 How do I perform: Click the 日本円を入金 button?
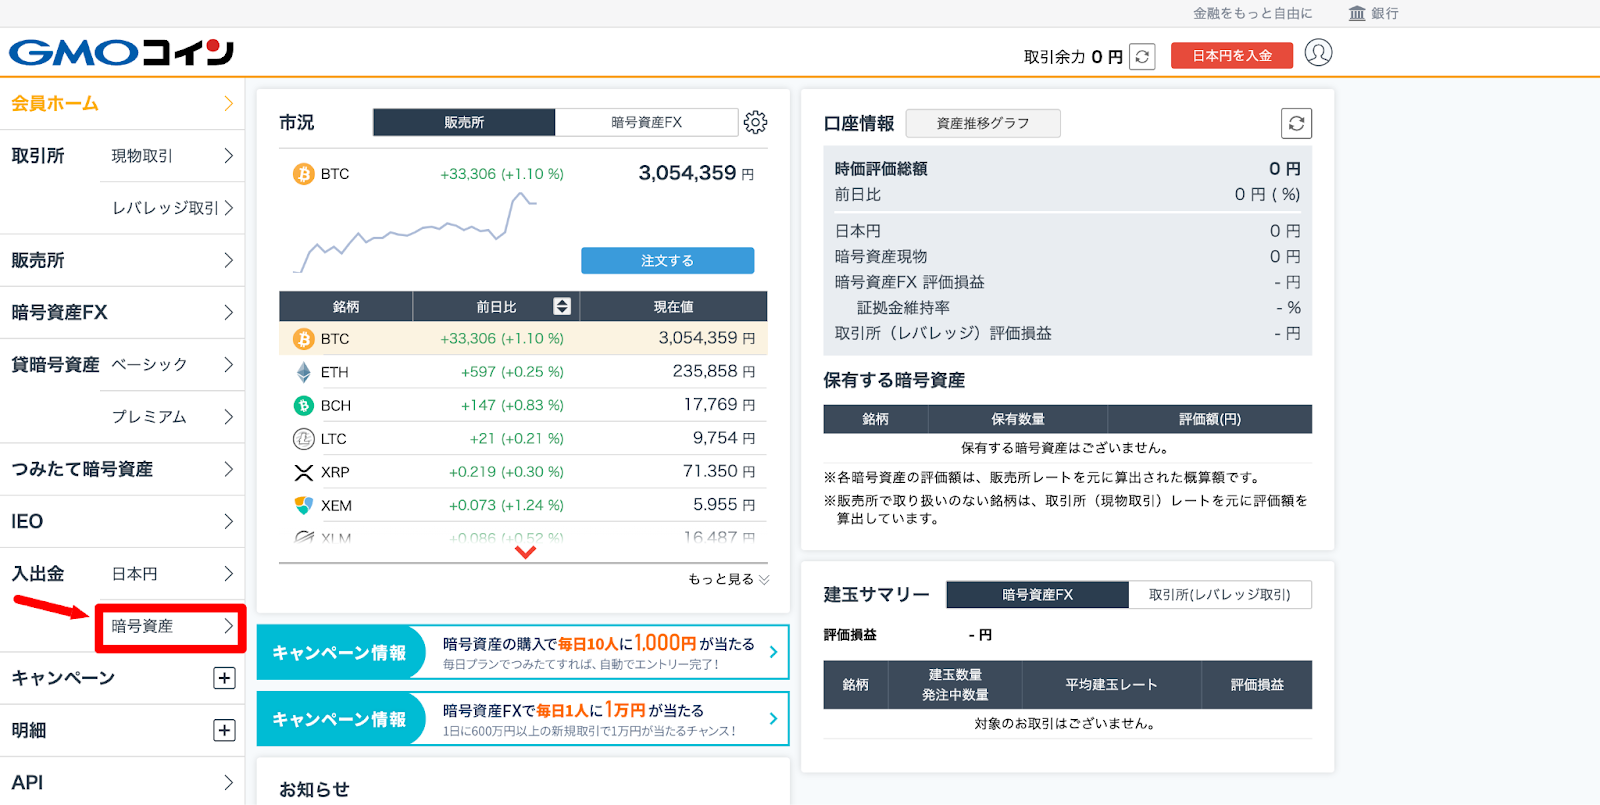(x=1232, y=56)
